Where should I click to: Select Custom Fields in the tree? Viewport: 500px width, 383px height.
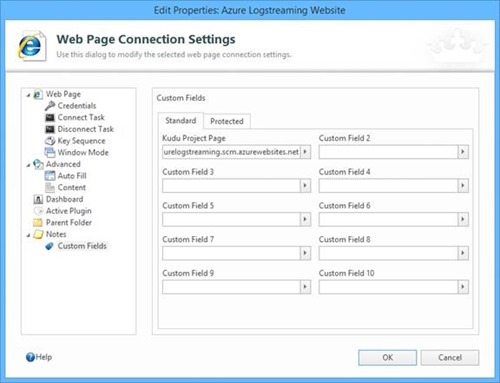[82, 246]
